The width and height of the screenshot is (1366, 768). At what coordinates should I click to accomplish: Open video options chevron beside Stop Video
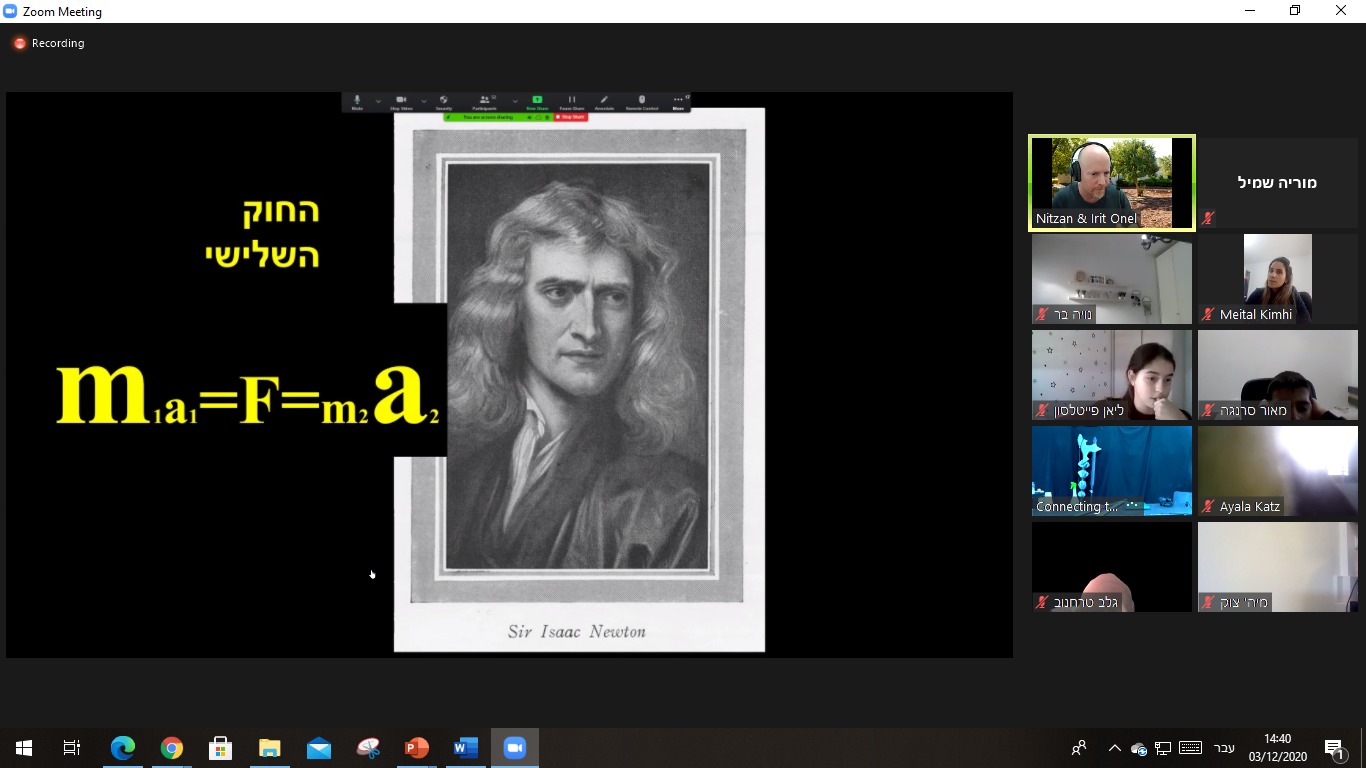pyautogui.click(x=424, y=101)
